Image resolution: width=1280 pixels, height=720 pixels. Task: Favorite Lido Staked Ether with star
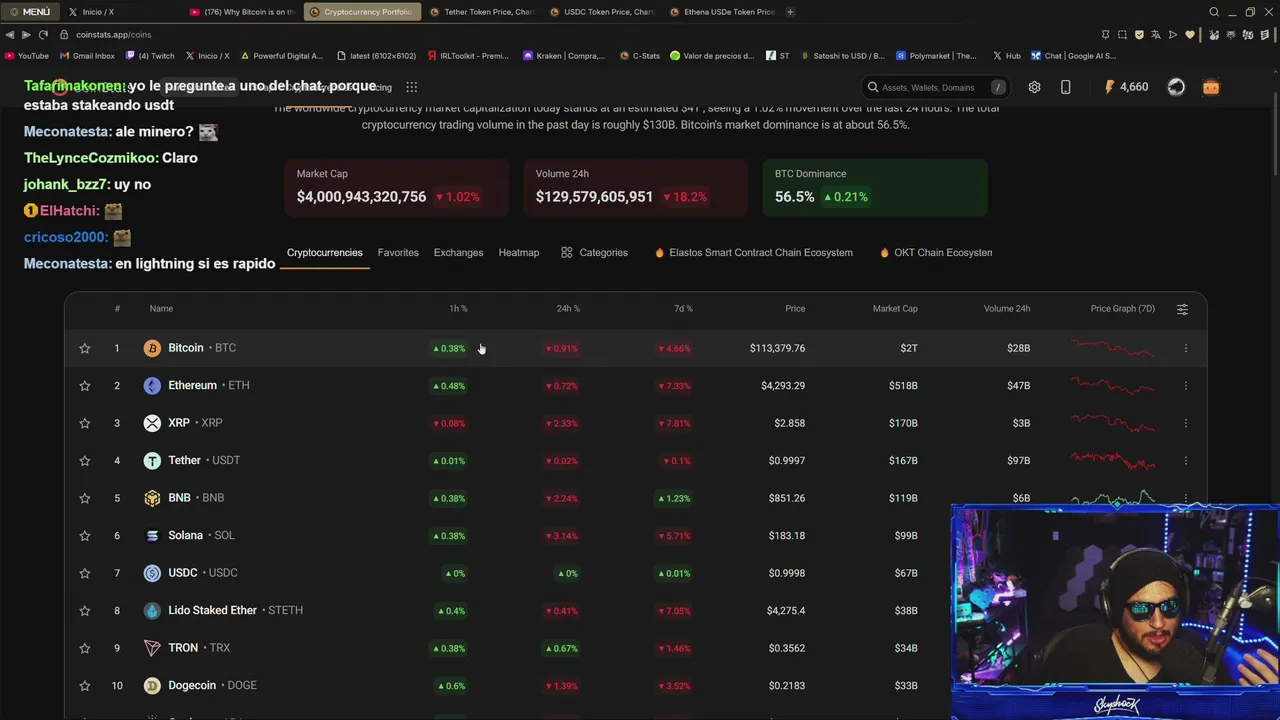pyautogui.click(x=85, y=611)
